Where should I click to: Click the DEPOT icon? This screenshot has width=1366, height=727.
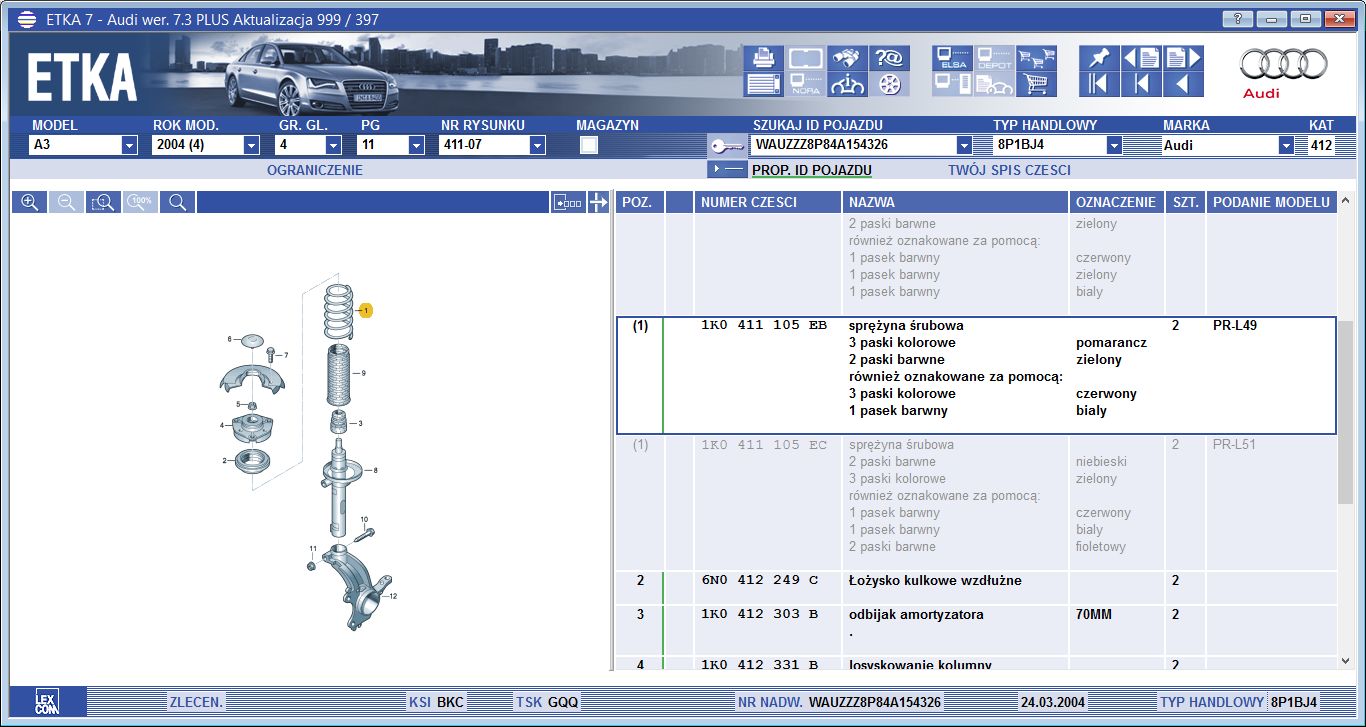click(x=994, y=58)
